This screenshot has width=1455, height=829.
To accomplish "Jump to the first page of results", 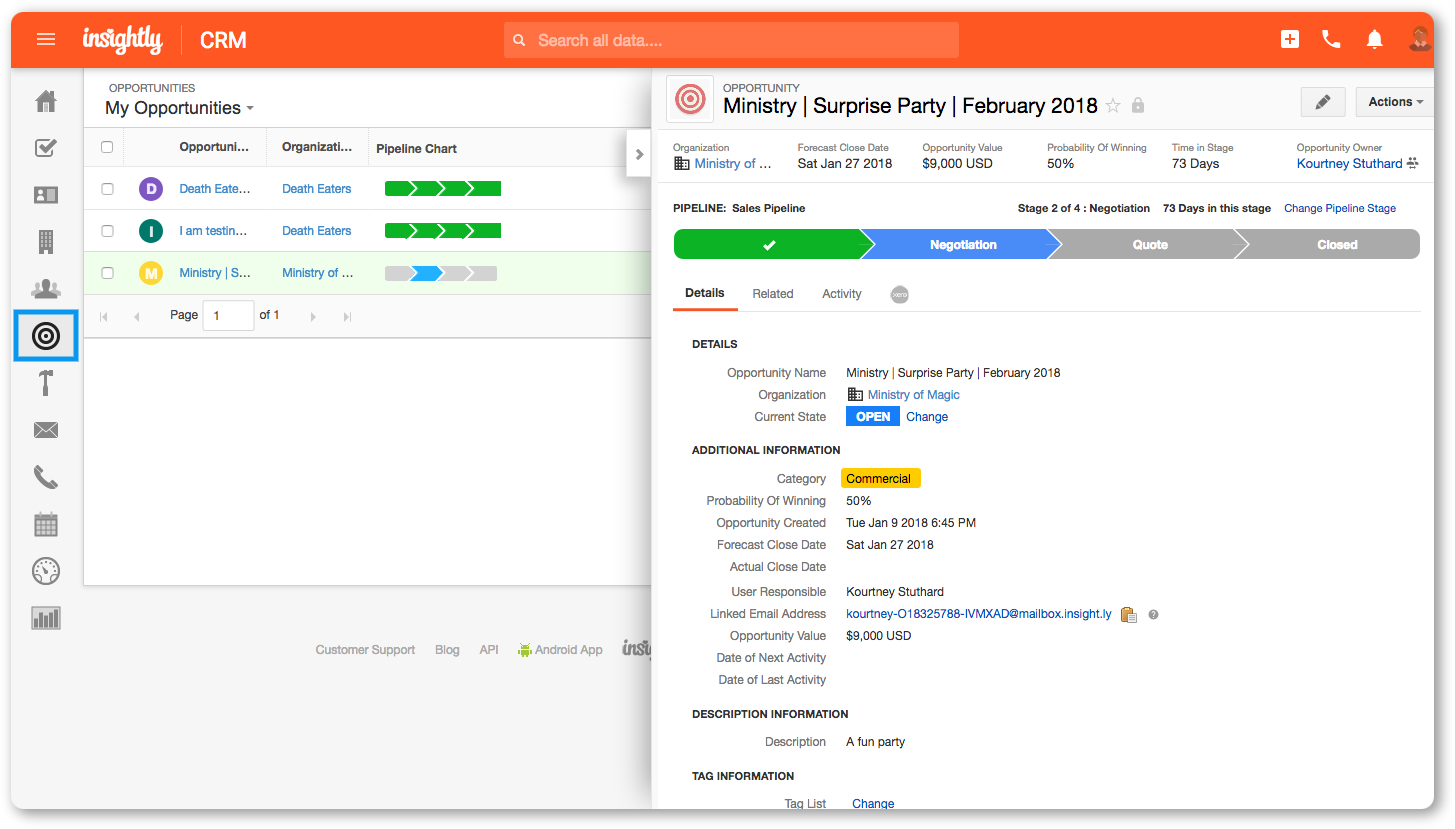I will (103, 316).
